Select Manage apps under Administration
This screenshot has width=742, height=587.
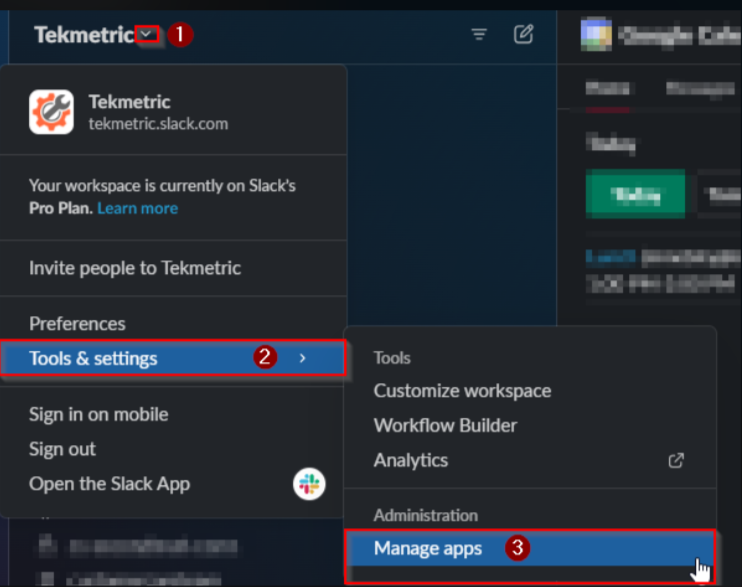pyautogui.click(x=530, y=548)
